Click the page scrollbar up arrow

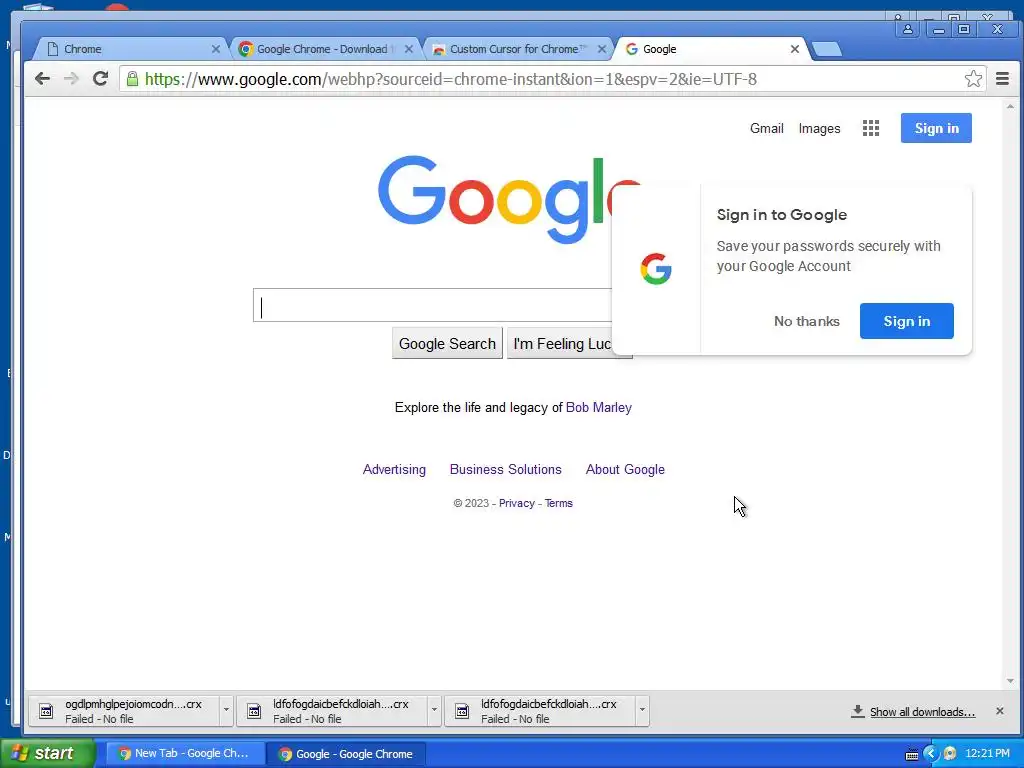[1010, 106]
